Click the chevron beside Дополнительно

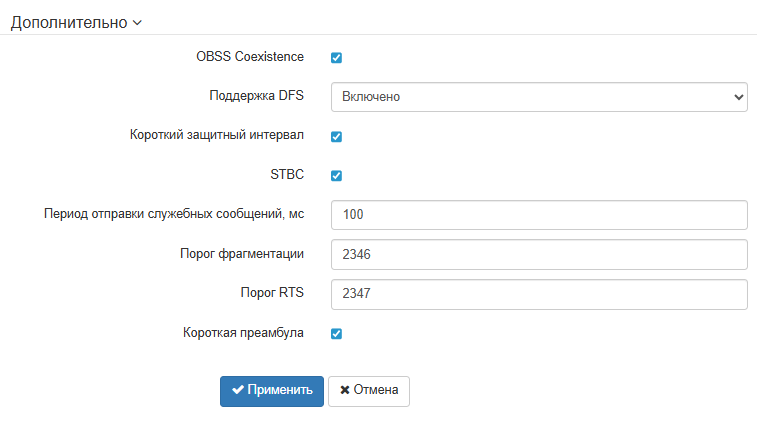pos(138,22)
